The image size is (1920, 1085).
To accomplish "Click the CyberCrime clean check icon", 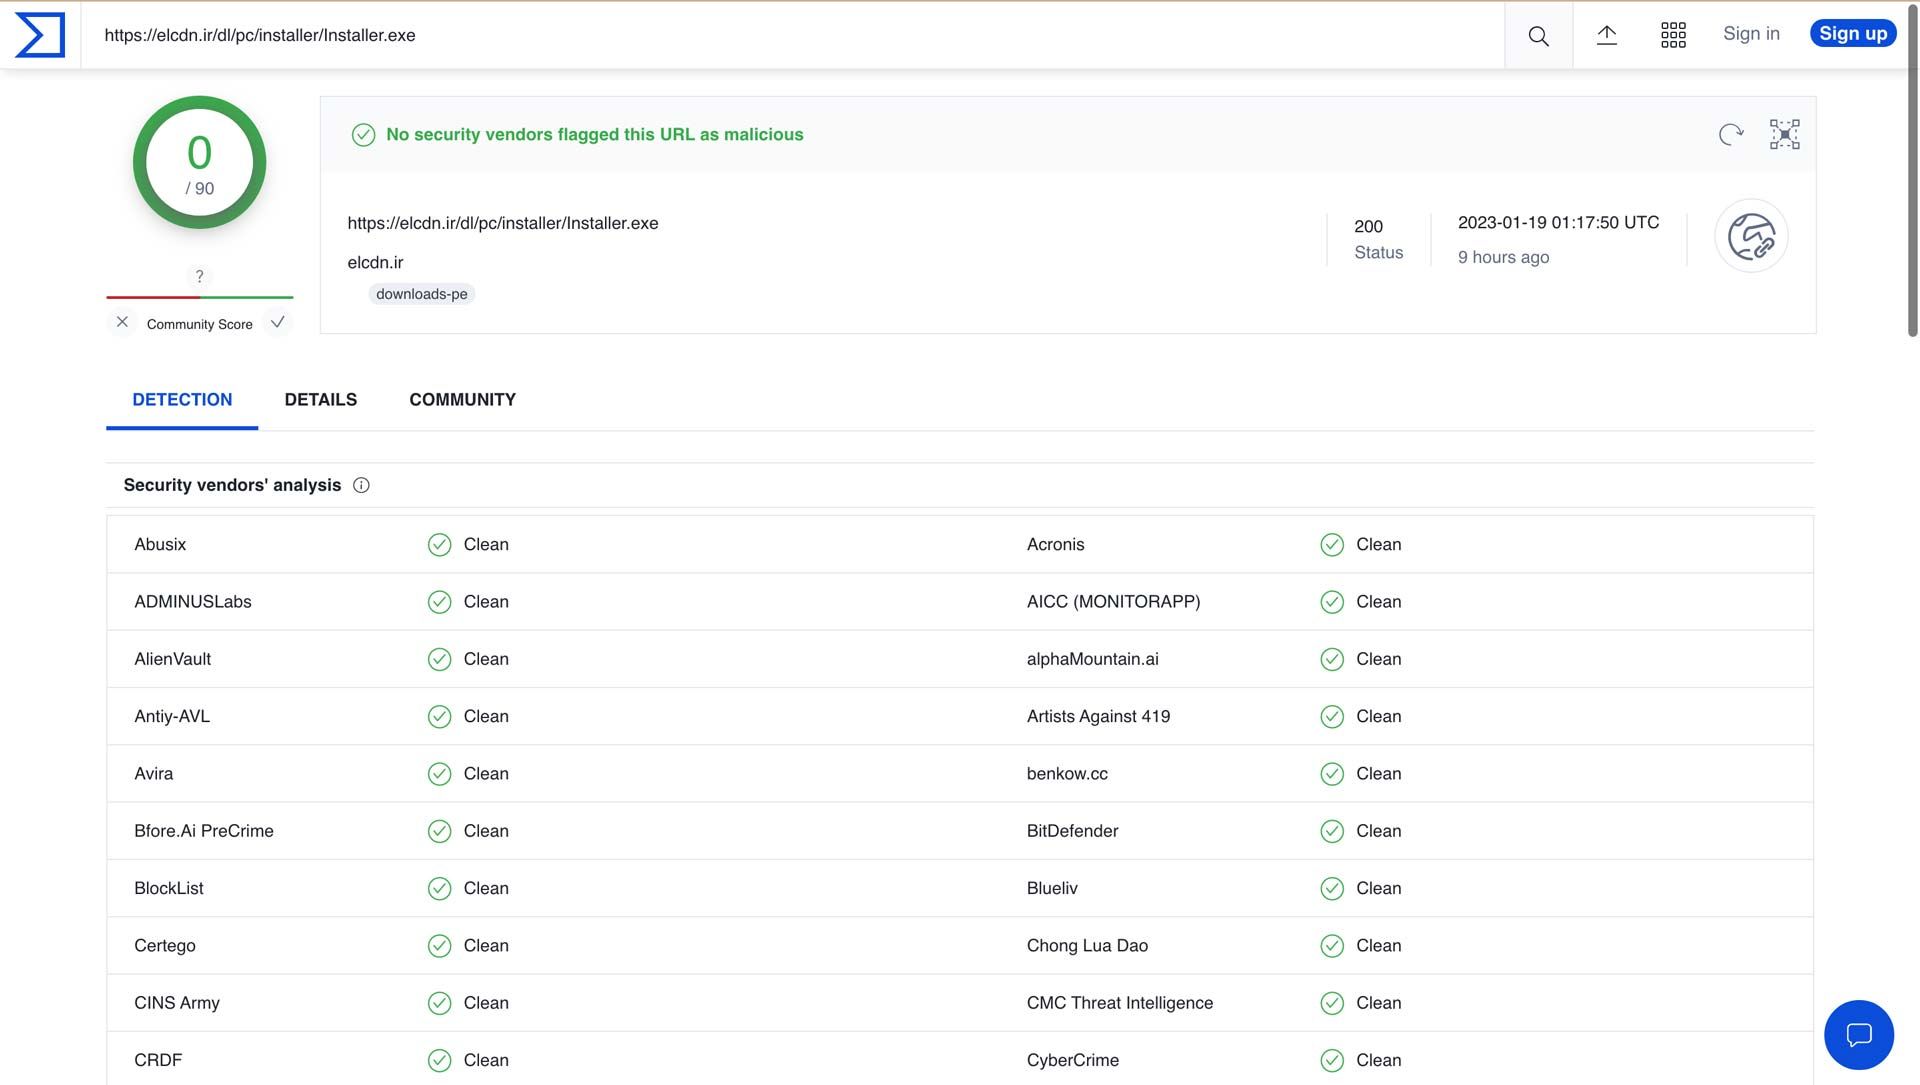I will pyautogui.click(x=1332, y=1060).
